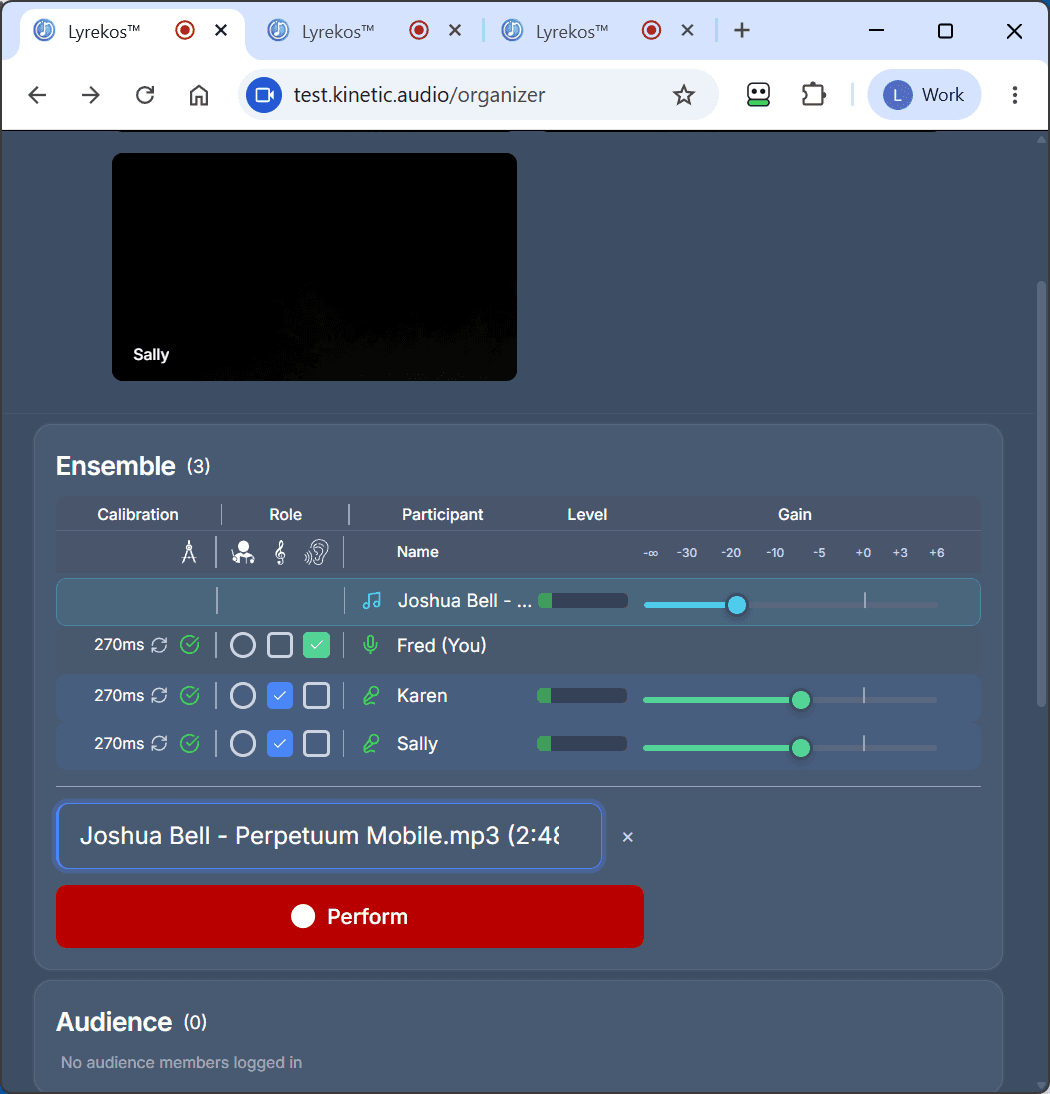This screenshot has height=1094, width=1050.
Task: Click the address bar URL test.kinetic.audio/organizer
Action: click(x=419, y=95)
